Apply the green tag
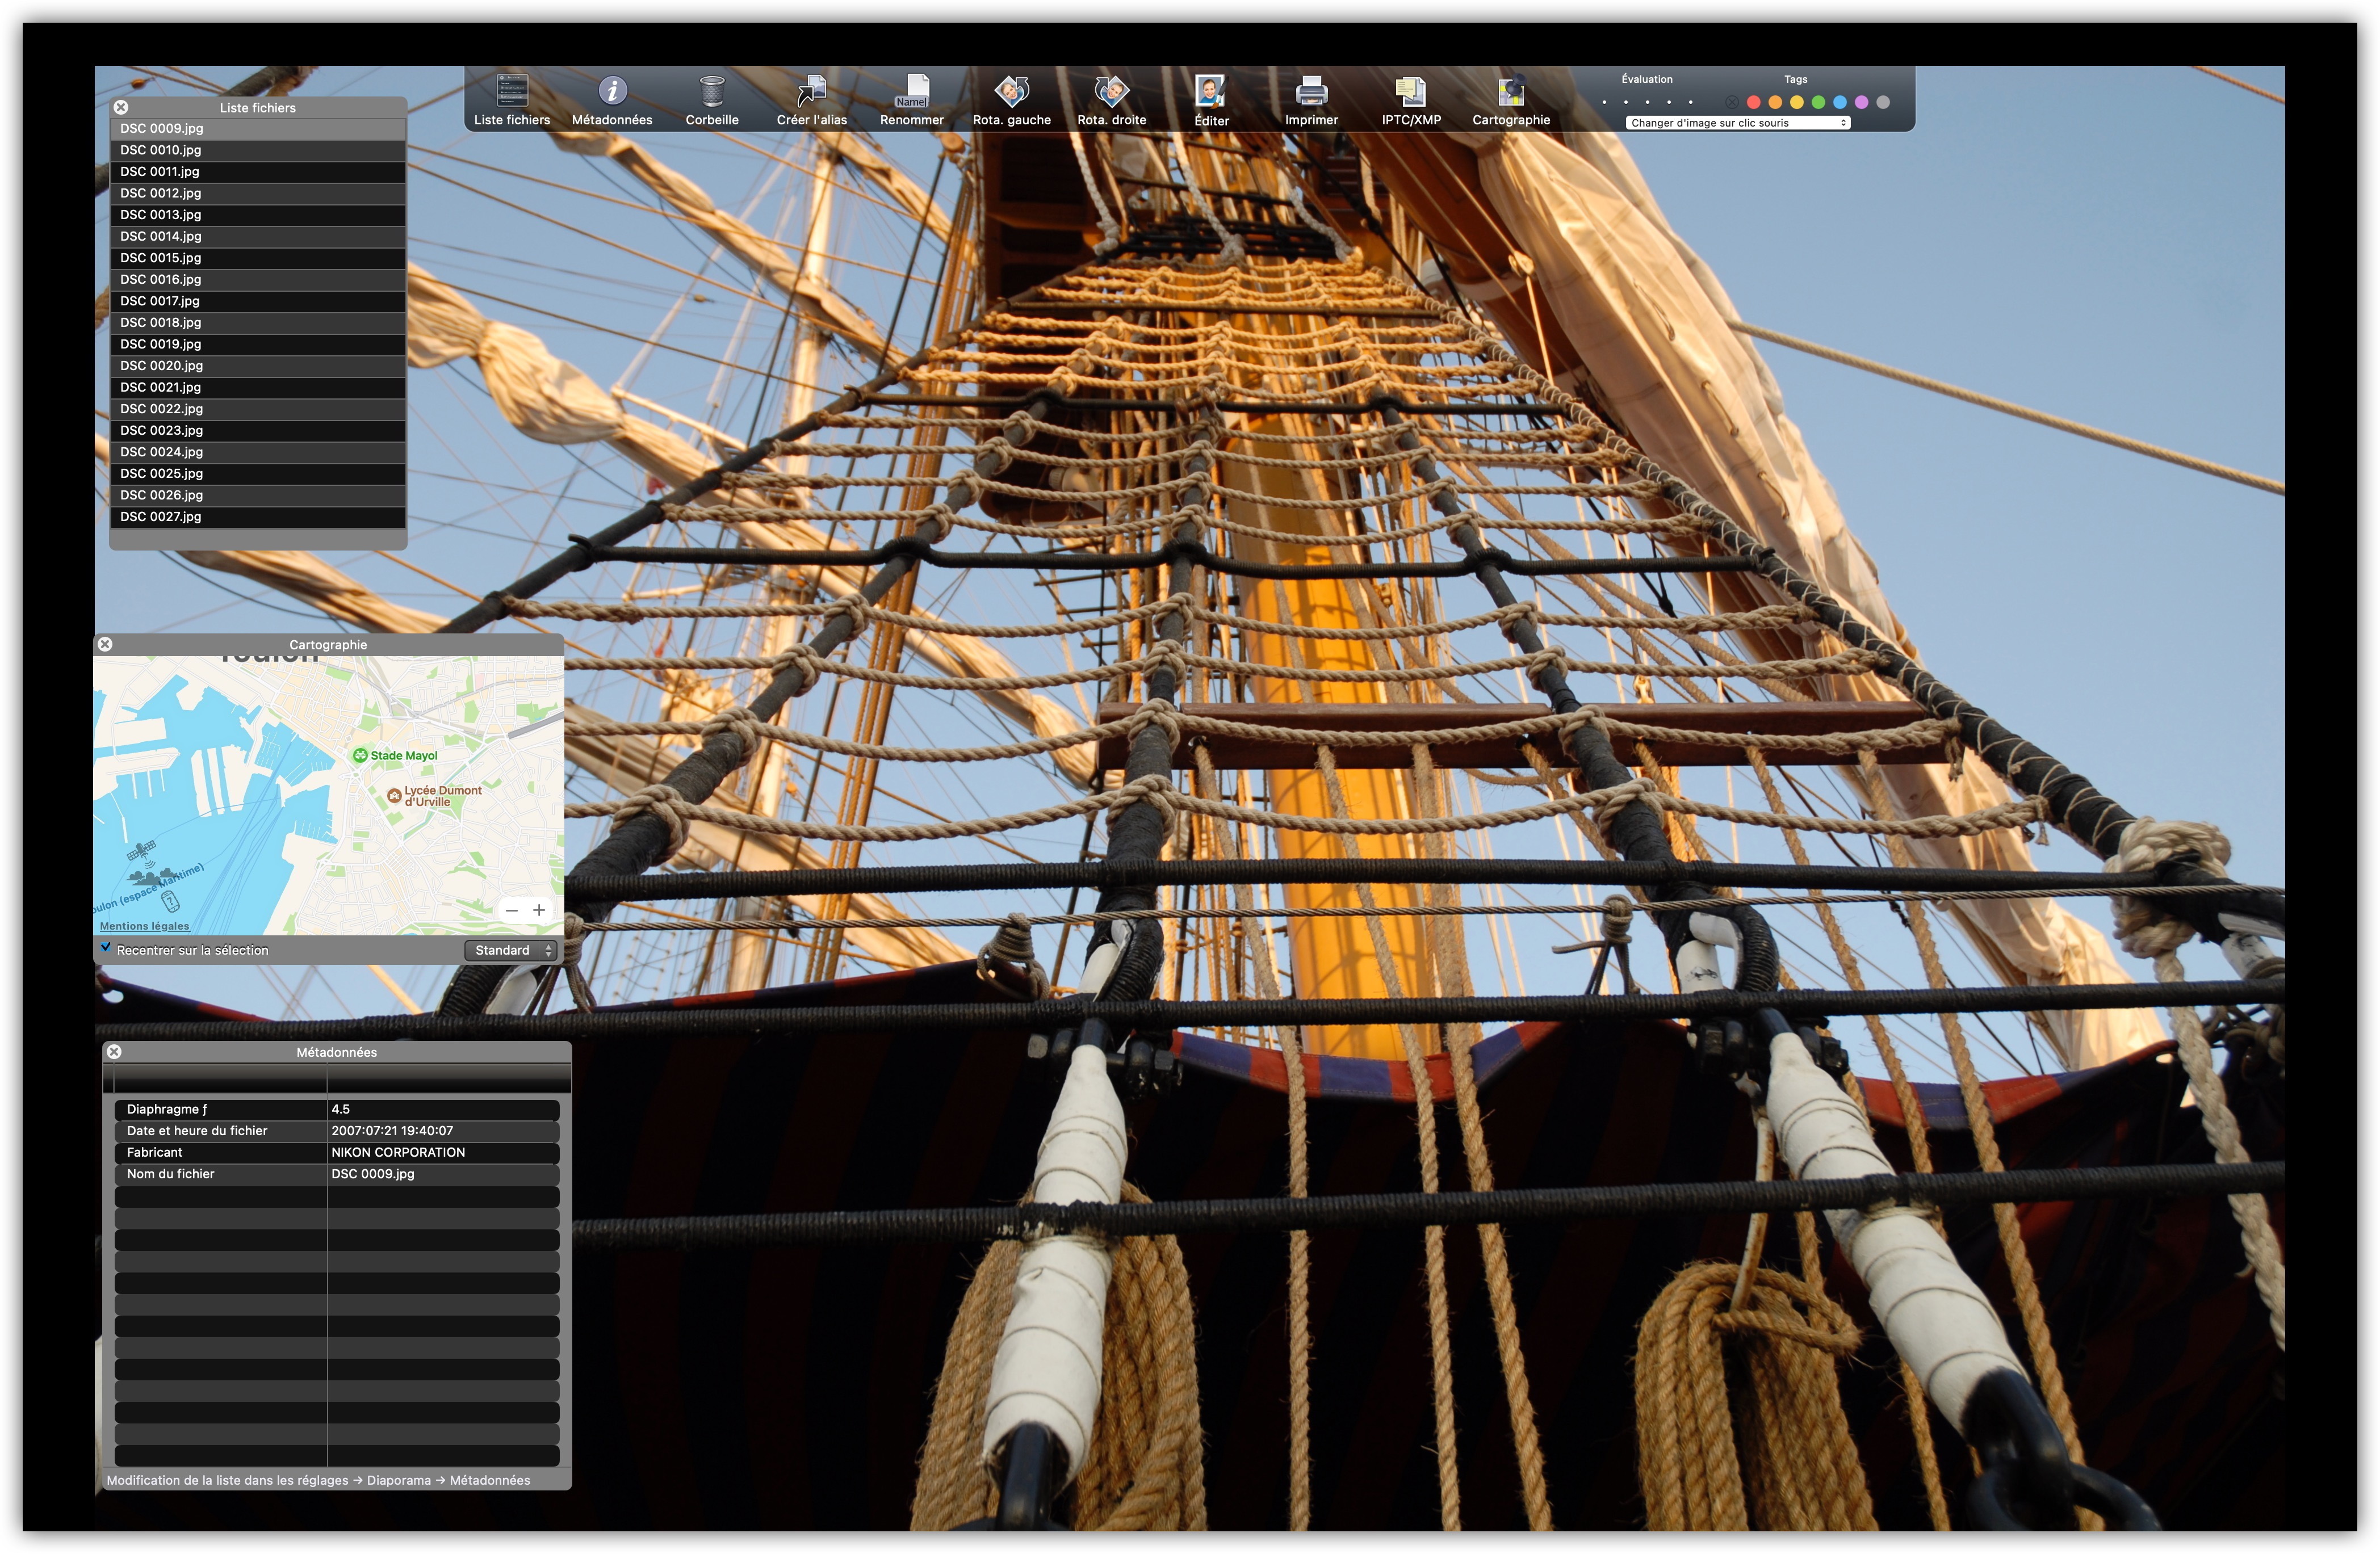 pos(1818,102)
